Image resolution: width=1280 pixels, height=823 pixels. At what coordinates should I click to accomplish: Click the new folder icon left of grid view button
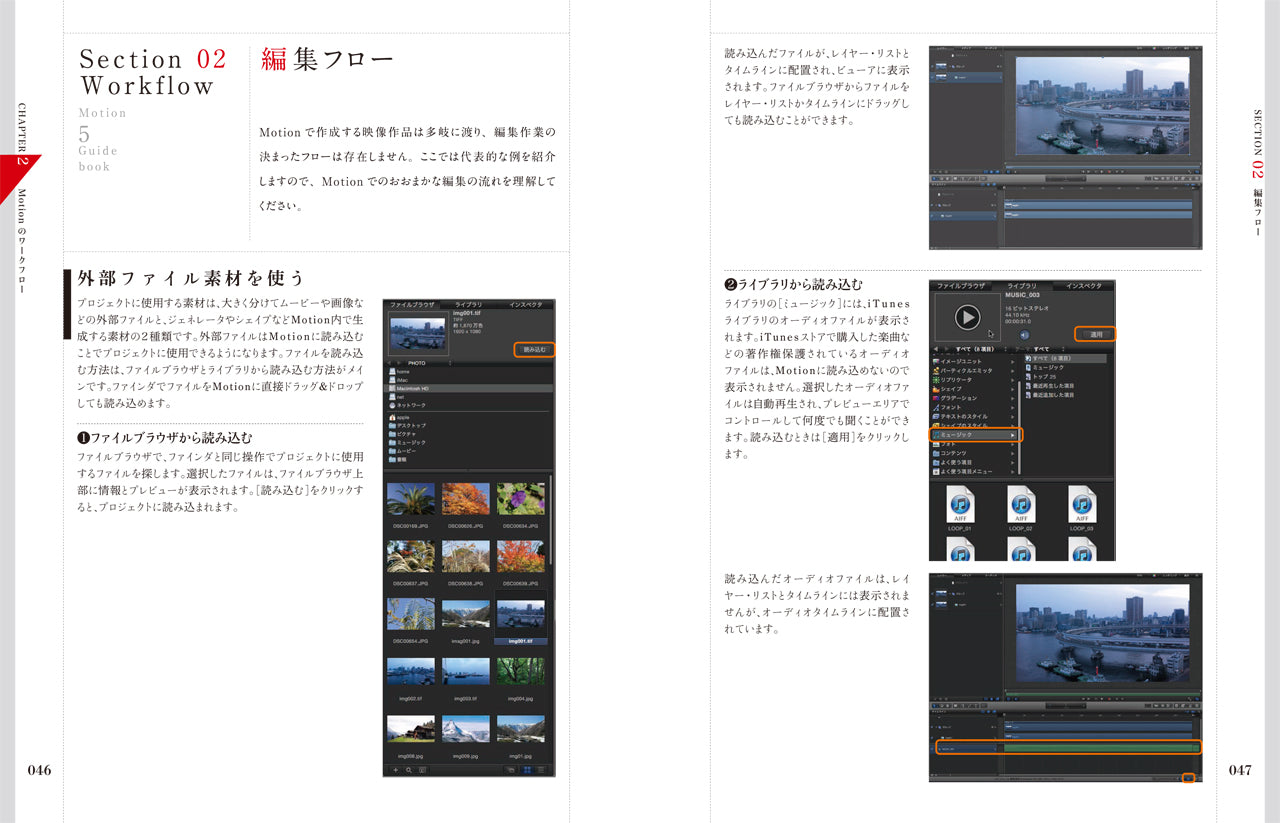511,770
